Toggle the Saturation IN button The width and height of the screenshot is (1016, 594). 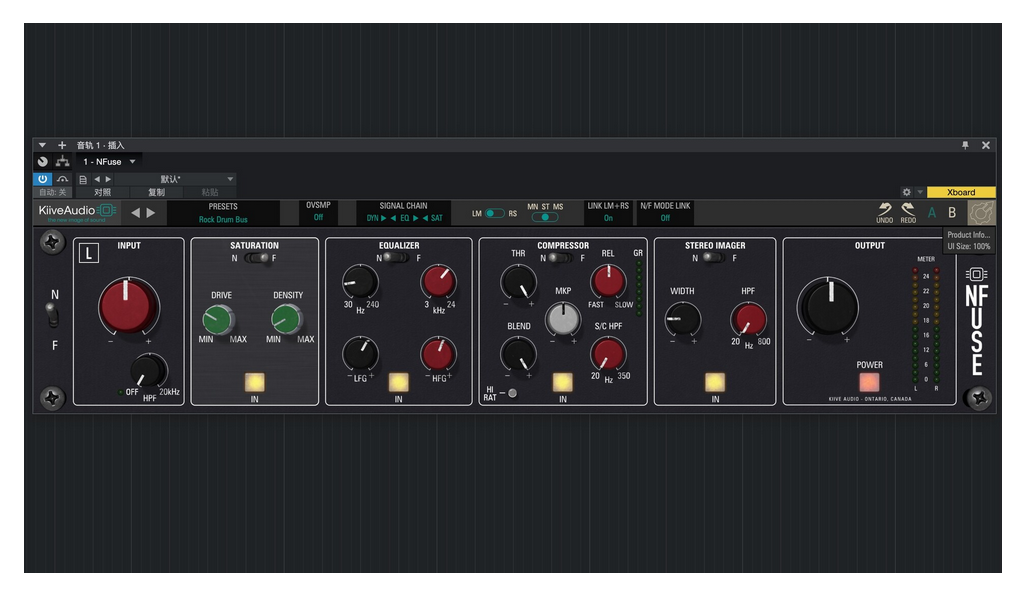tap(255, 382)
